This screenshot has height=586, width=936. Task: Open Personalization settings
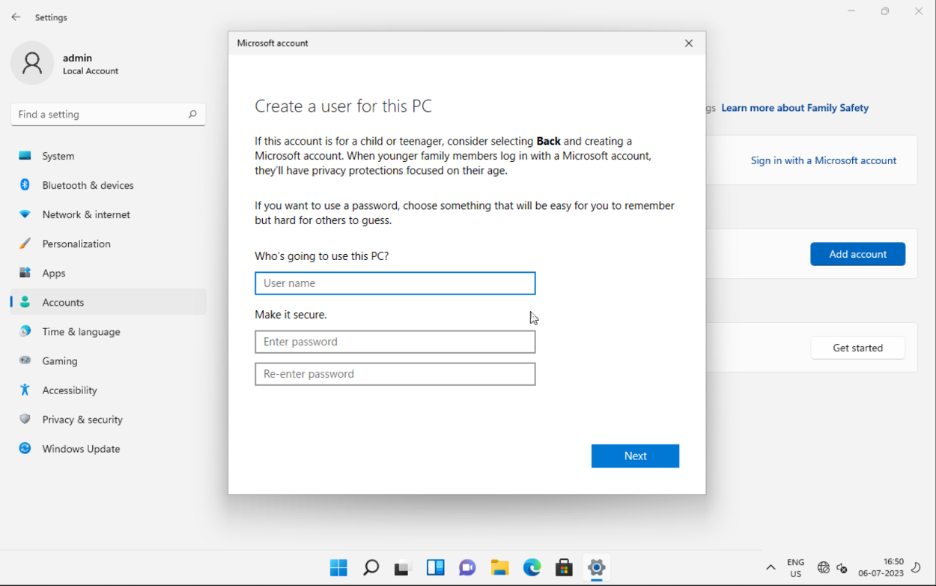[x=109, y=243]
